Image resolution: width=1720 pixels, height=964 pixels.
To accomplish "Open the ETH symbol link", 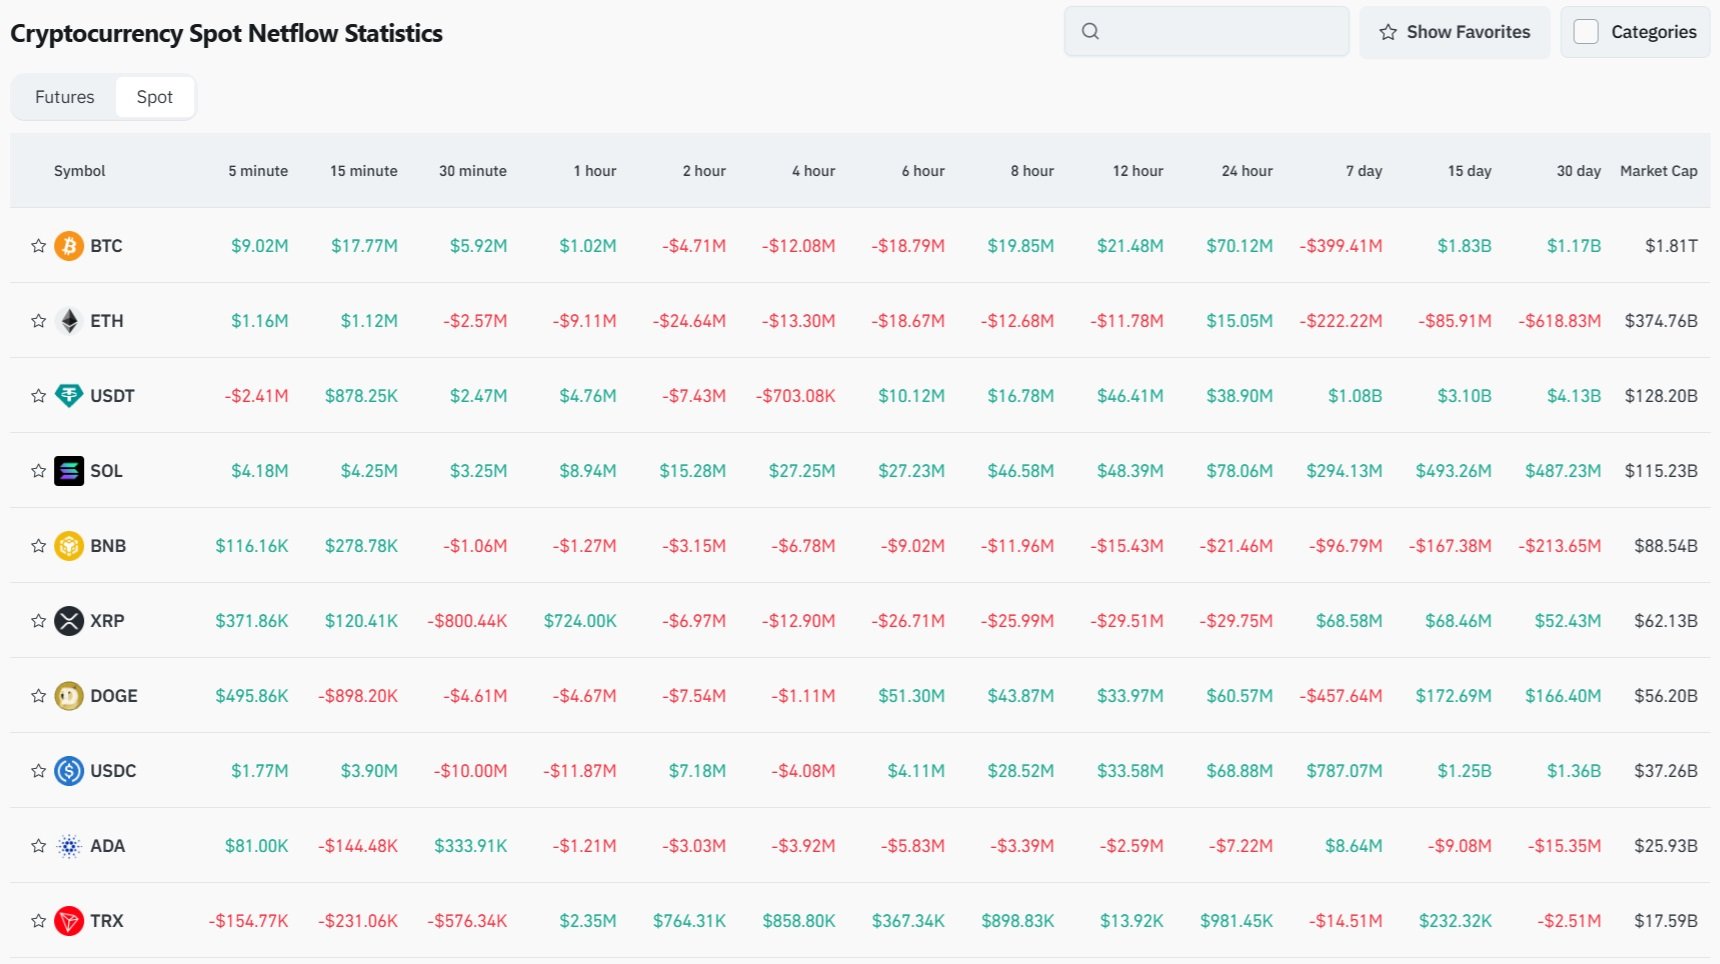I will click(x=107, y=321).
